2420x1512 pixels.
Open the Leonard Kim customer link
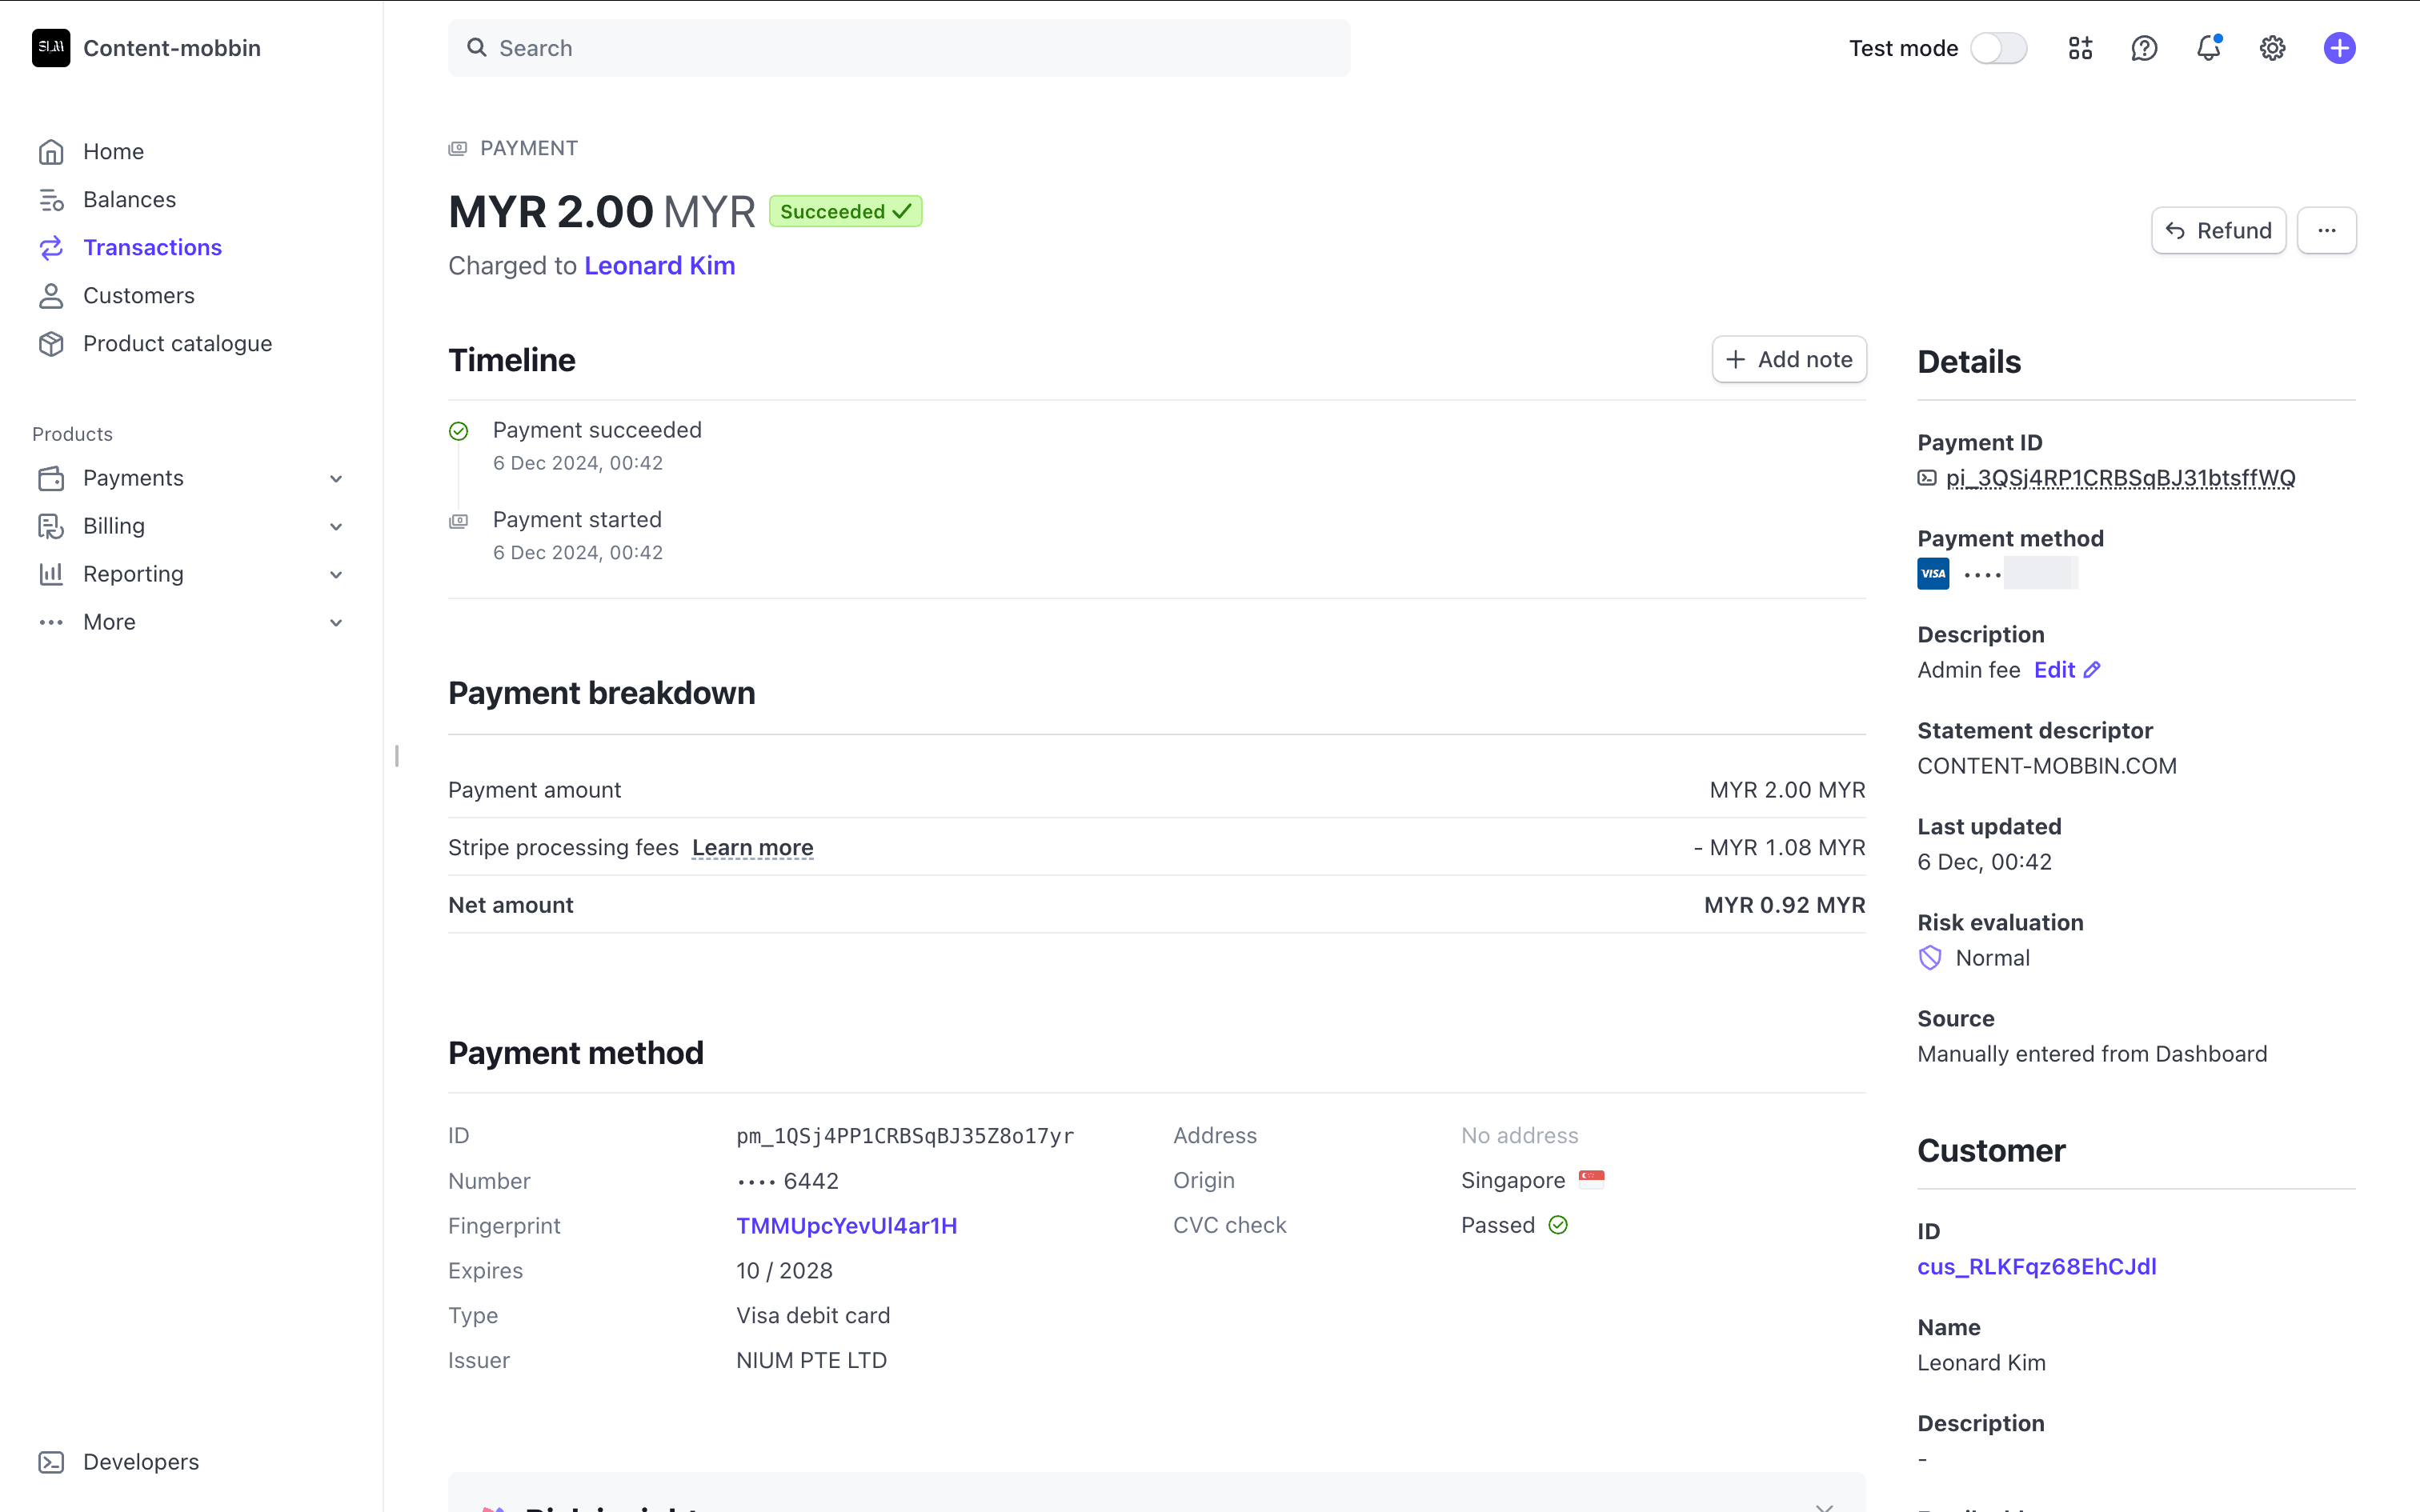point(659,266)
